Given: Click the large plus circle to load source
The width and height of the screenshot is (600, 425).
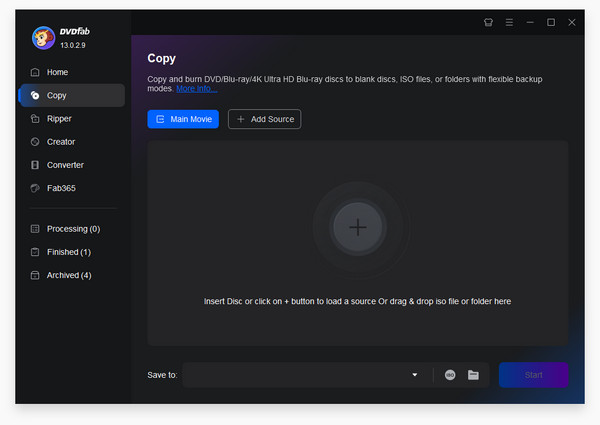Looking at the screenshot, I should [357, 227].
